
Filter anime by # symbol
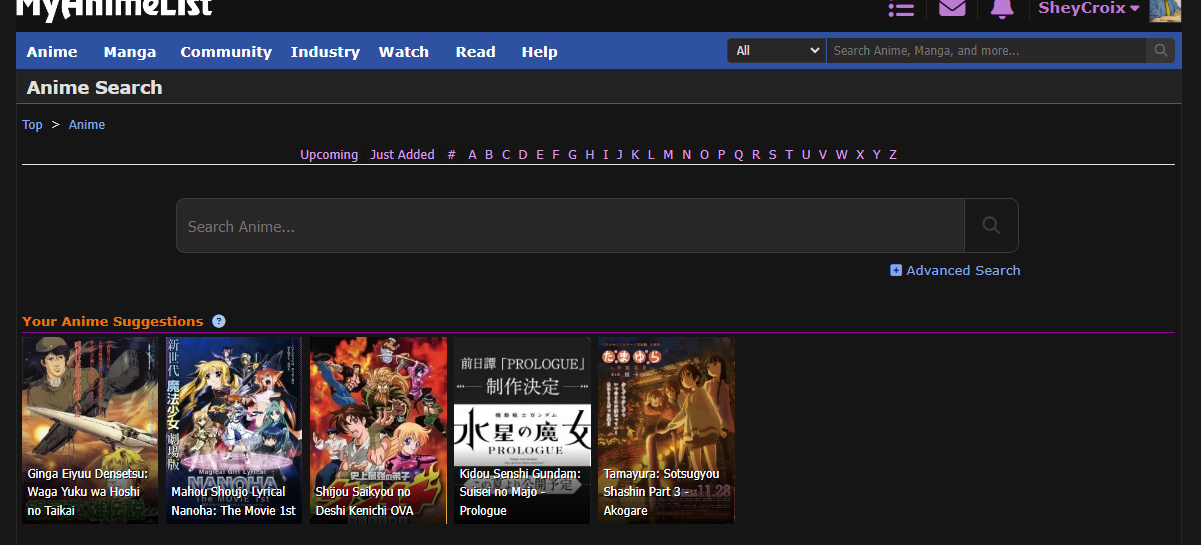tap(452, 155)
